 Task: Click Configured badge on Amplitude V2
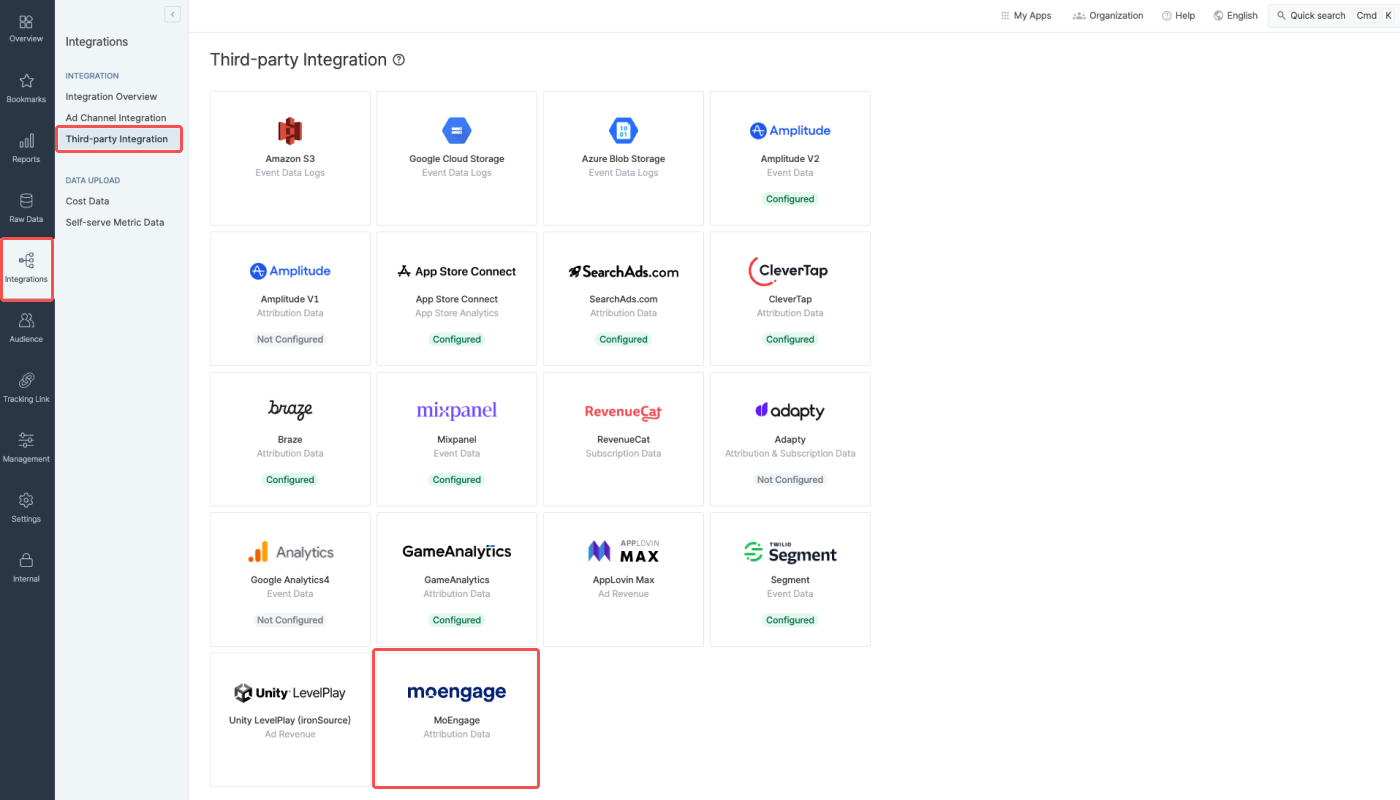point(790,199)
